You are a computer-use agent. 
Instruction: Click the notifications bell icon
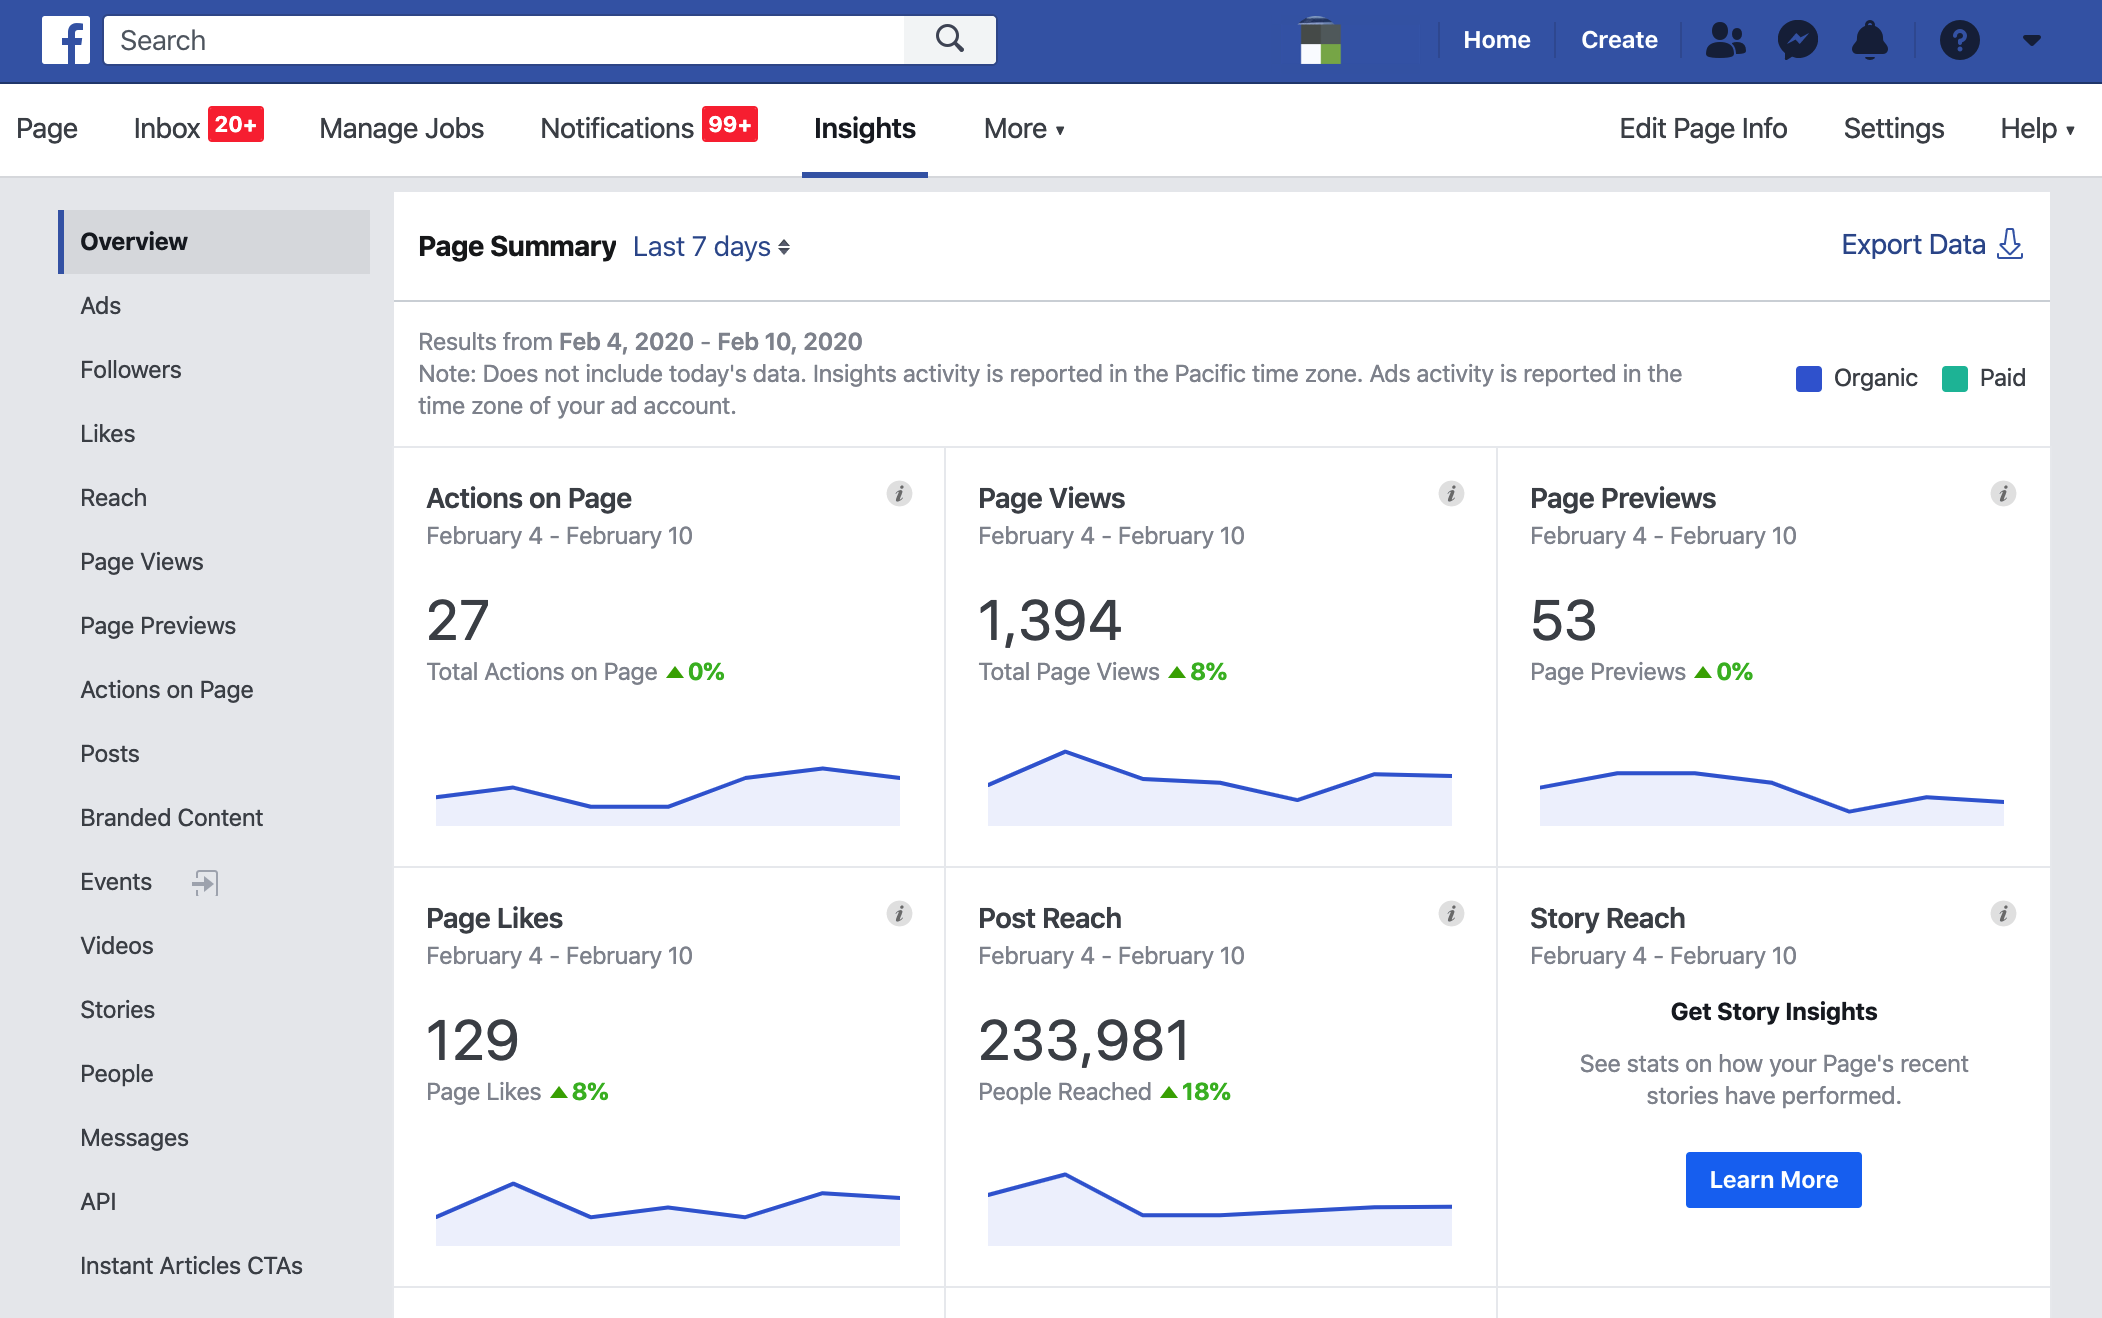tap(1870, 40)
